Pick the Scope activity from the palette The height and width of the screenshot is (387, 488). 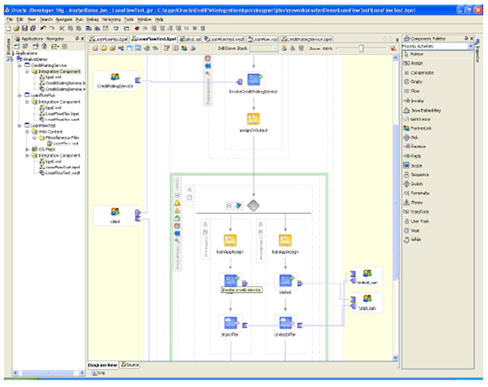[413, 165]
